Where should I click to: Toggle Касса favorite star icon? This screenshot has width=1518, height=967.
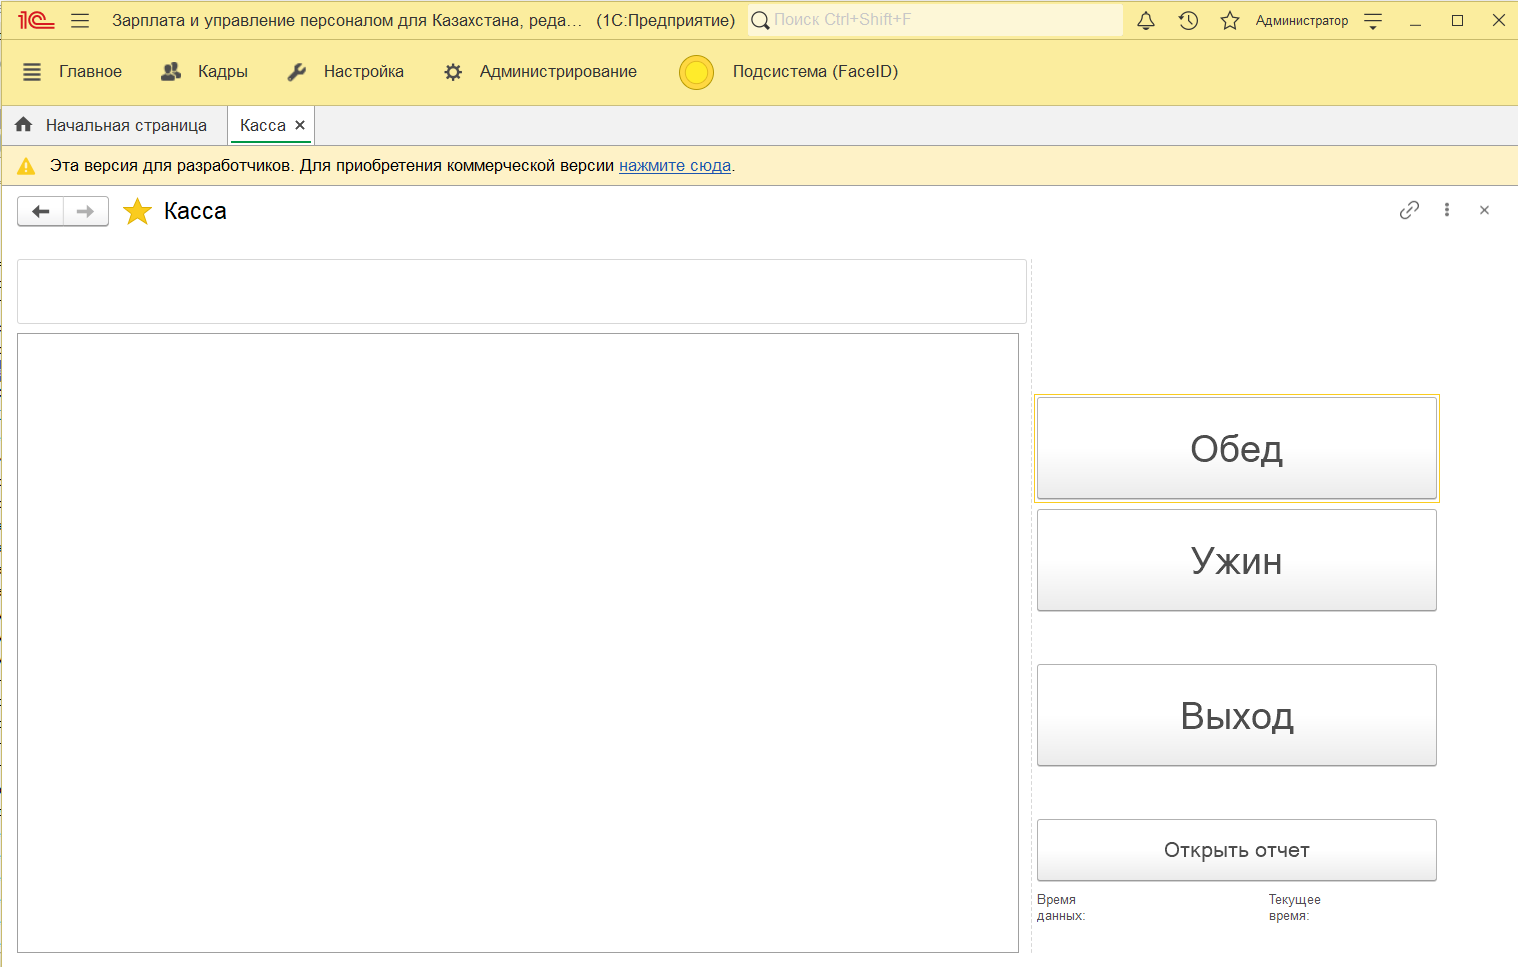click(137, 211)
